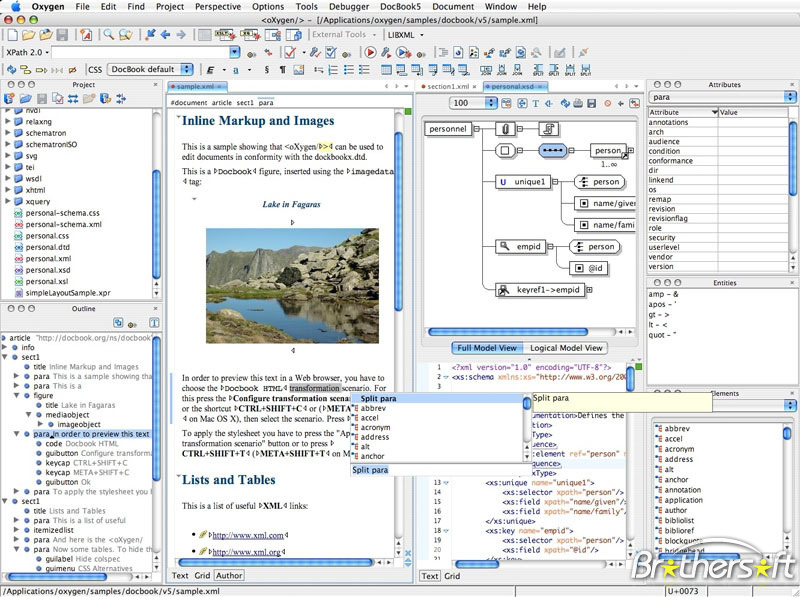Click the insert paragraph pilcrow icon
800x597 pixels.
pyautogui.click(x=282, y=70)
